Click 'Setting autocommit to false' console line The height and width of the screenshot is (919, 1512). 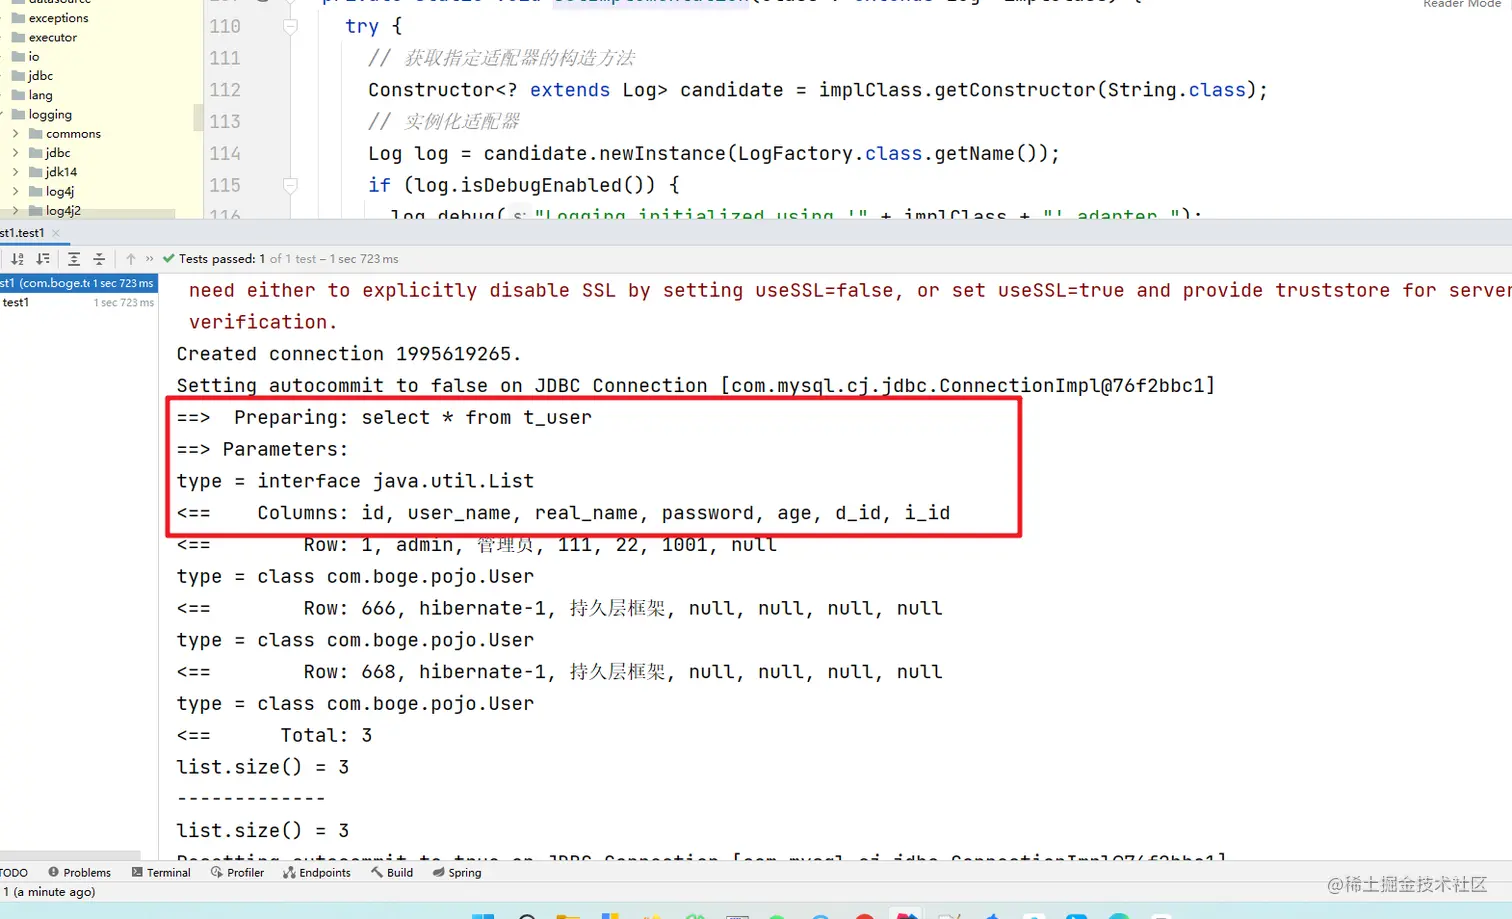(696, 386)
